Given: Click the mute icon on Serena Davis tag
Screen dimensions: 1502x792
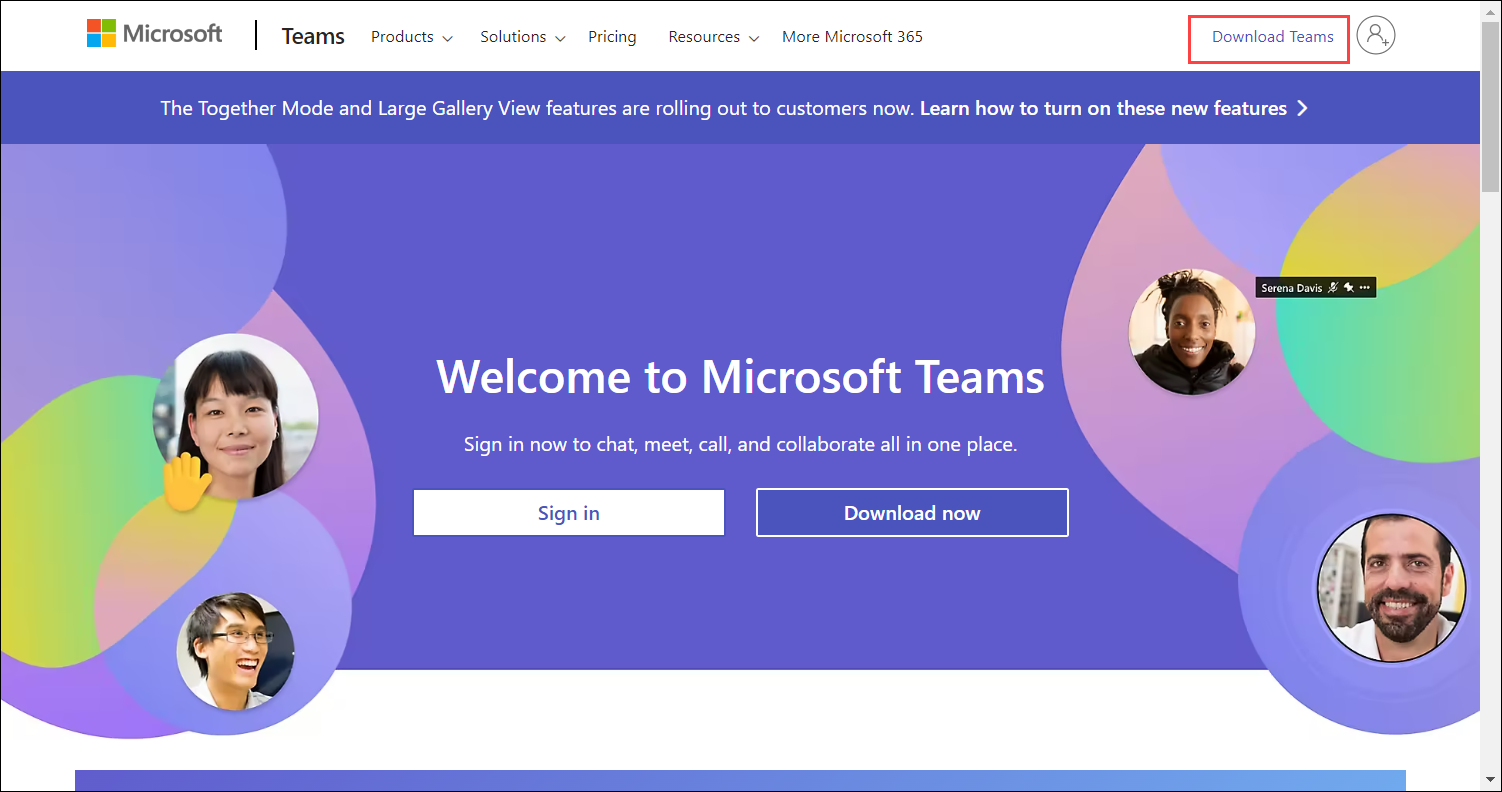Looking at the screenshot, I should 1333,288.
